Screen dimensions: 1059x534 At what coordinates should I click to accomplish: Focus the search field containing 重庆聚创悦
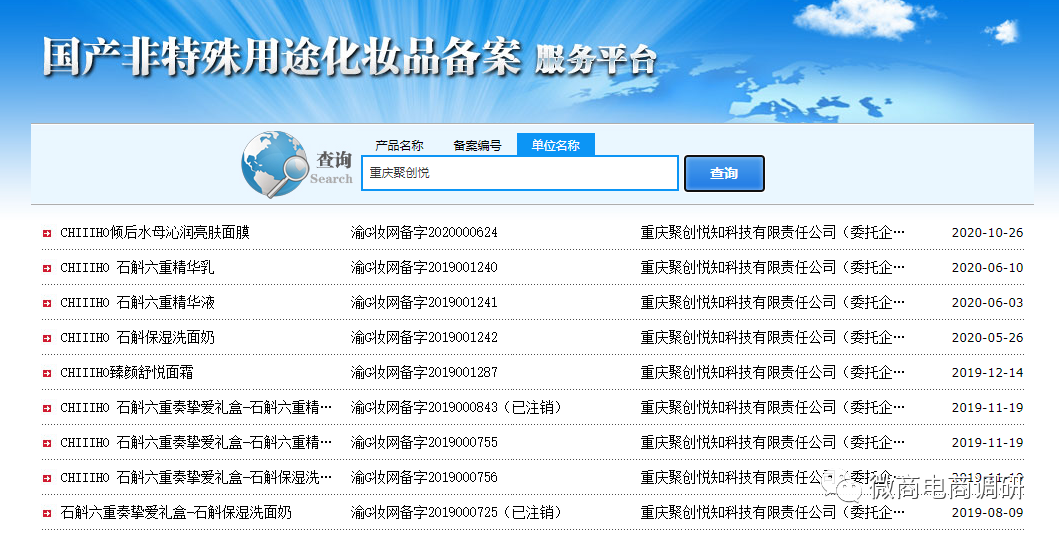point(519,173)
